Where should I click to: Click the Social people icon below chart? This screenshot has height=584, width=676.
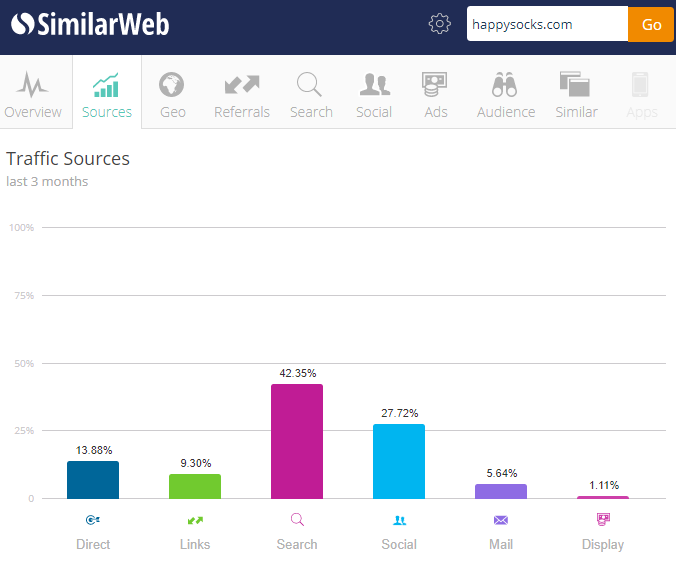pyautogui.click(x=399, y=520)
